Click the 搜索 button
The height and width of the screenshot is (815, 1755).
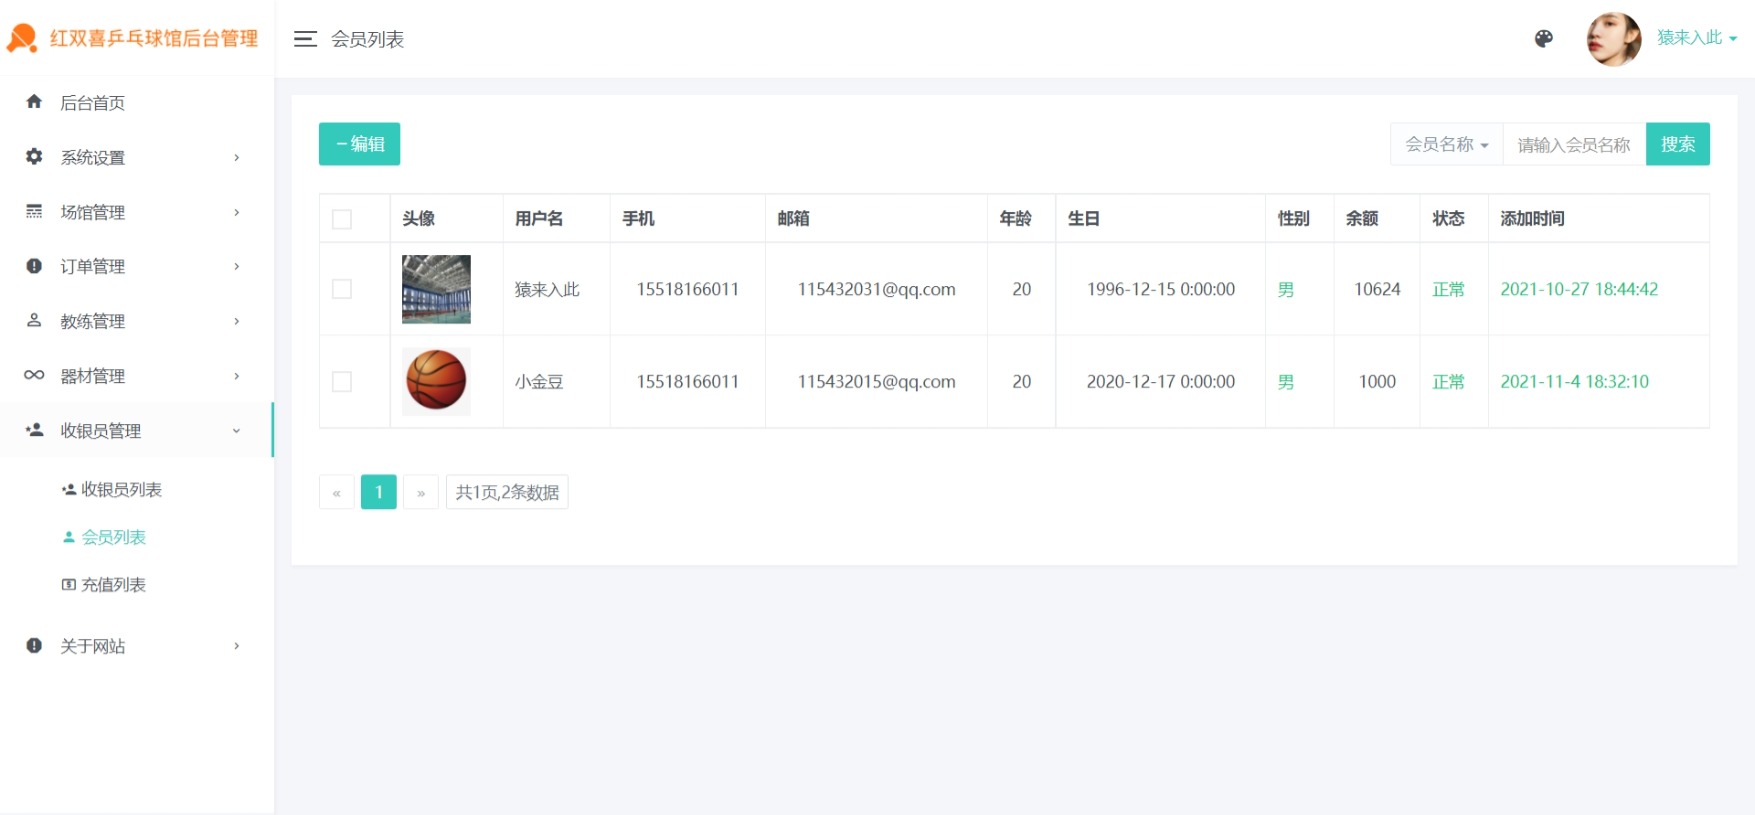click(1678, 144)
